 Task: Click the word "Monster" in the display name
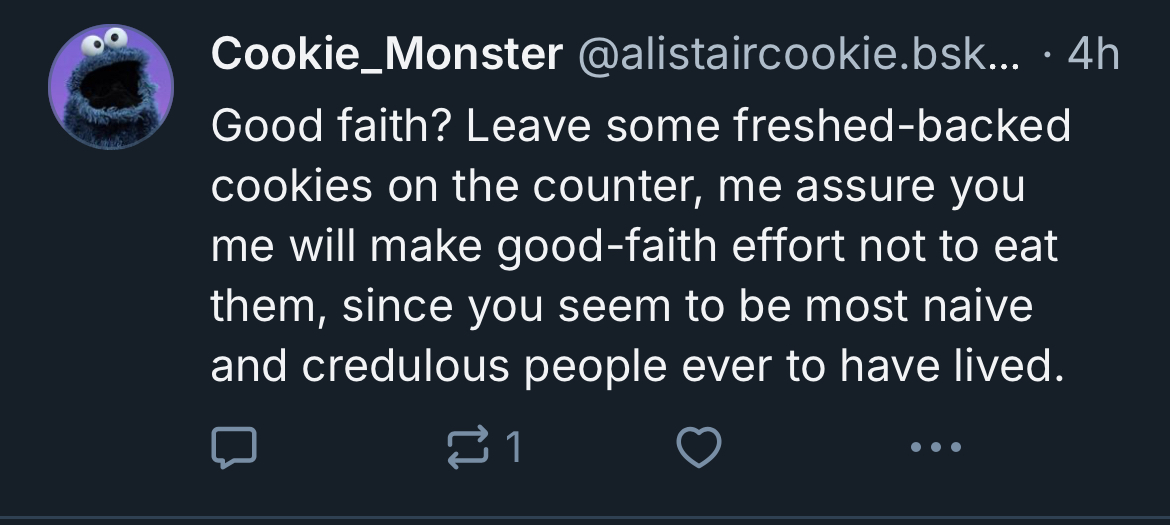pos(473,54)
